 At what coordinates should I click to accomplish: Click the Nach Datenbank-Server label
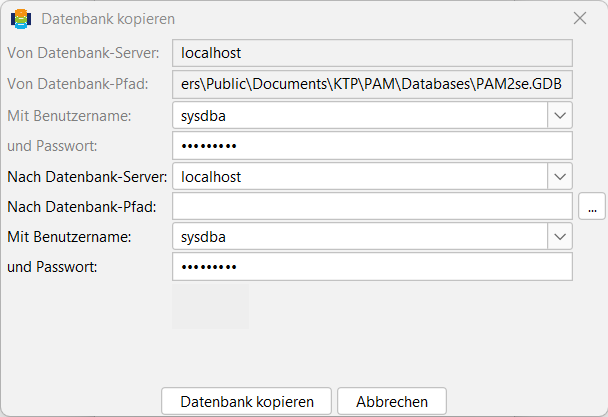point(87,176)
